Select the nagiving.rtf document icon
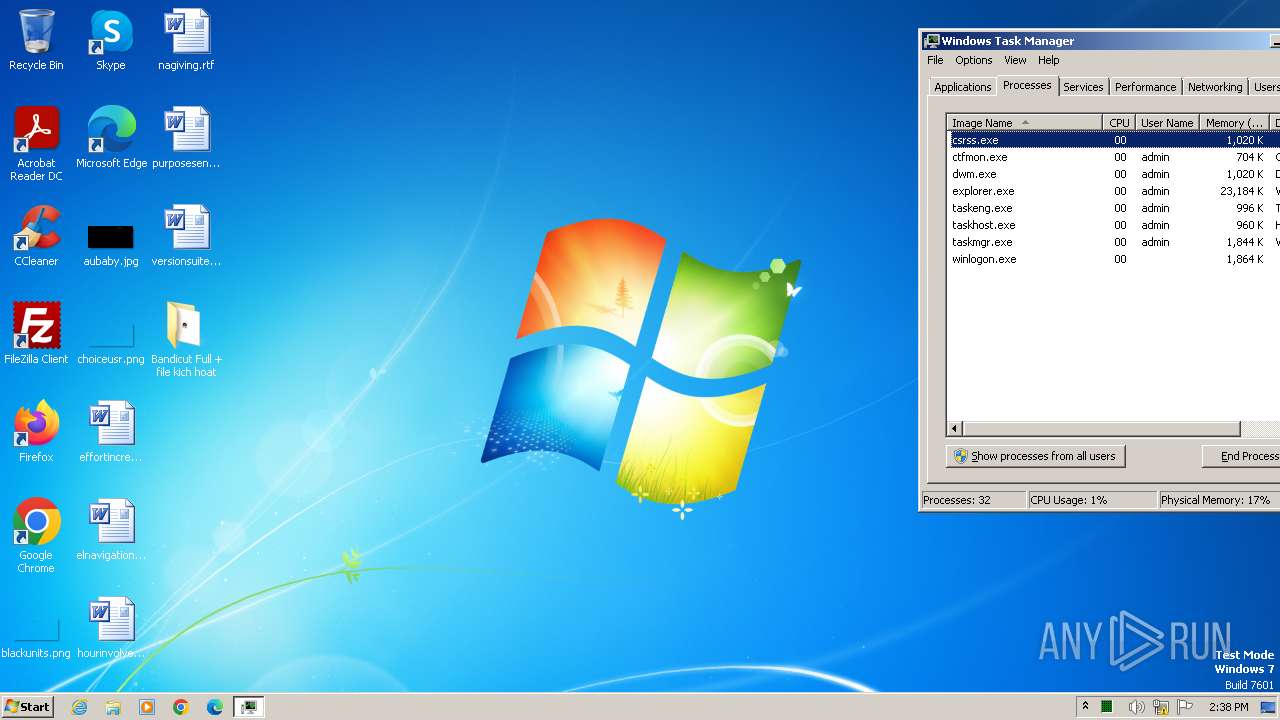This screenshot has height=720, width=1280. tap(186, 40)
